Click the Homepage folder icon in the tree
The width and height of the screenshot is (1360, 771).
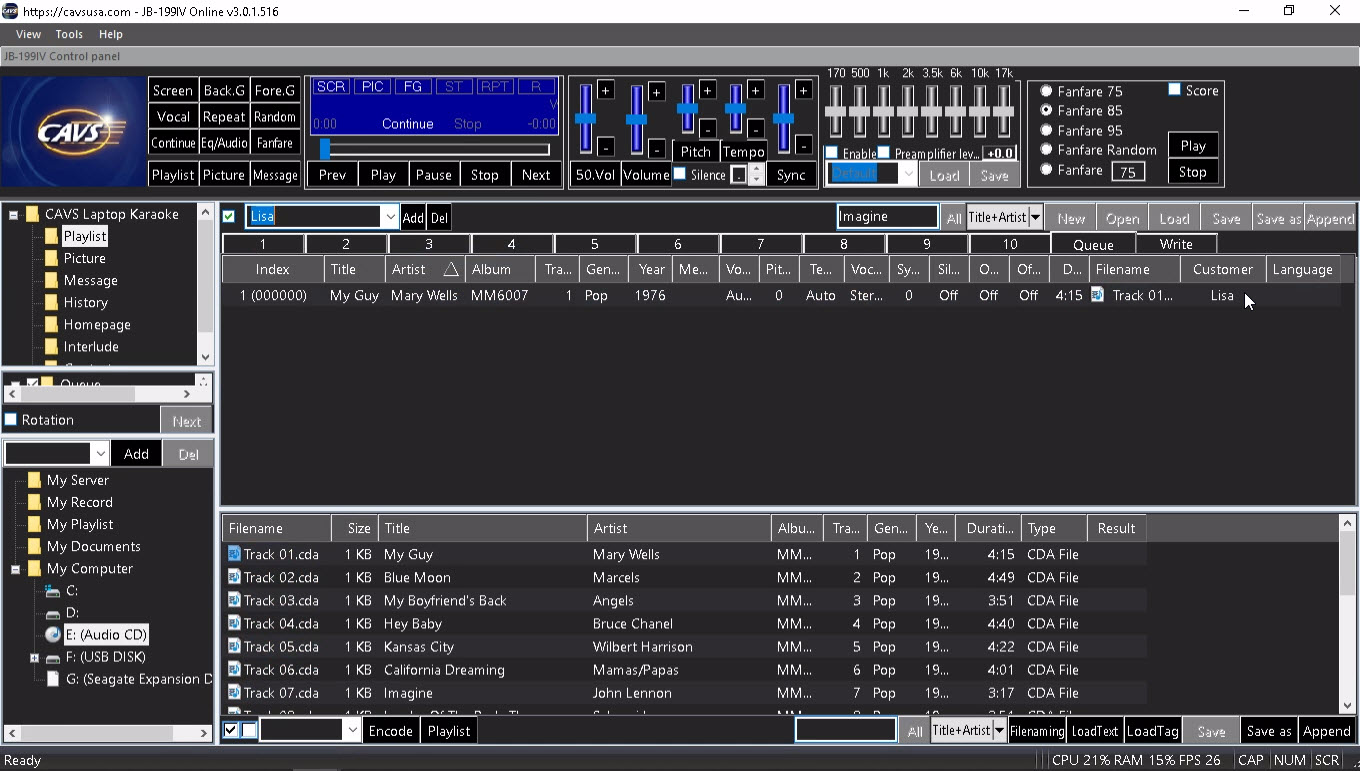(51, 324)
